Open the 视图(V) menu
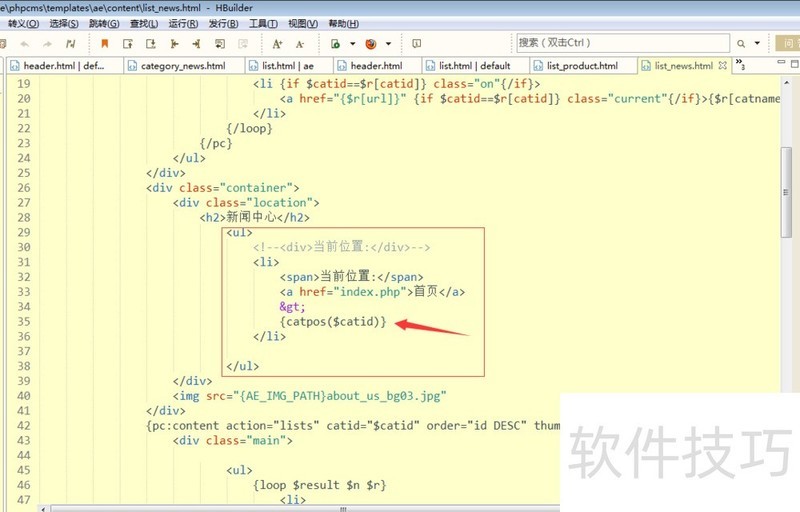 (303, 23)
